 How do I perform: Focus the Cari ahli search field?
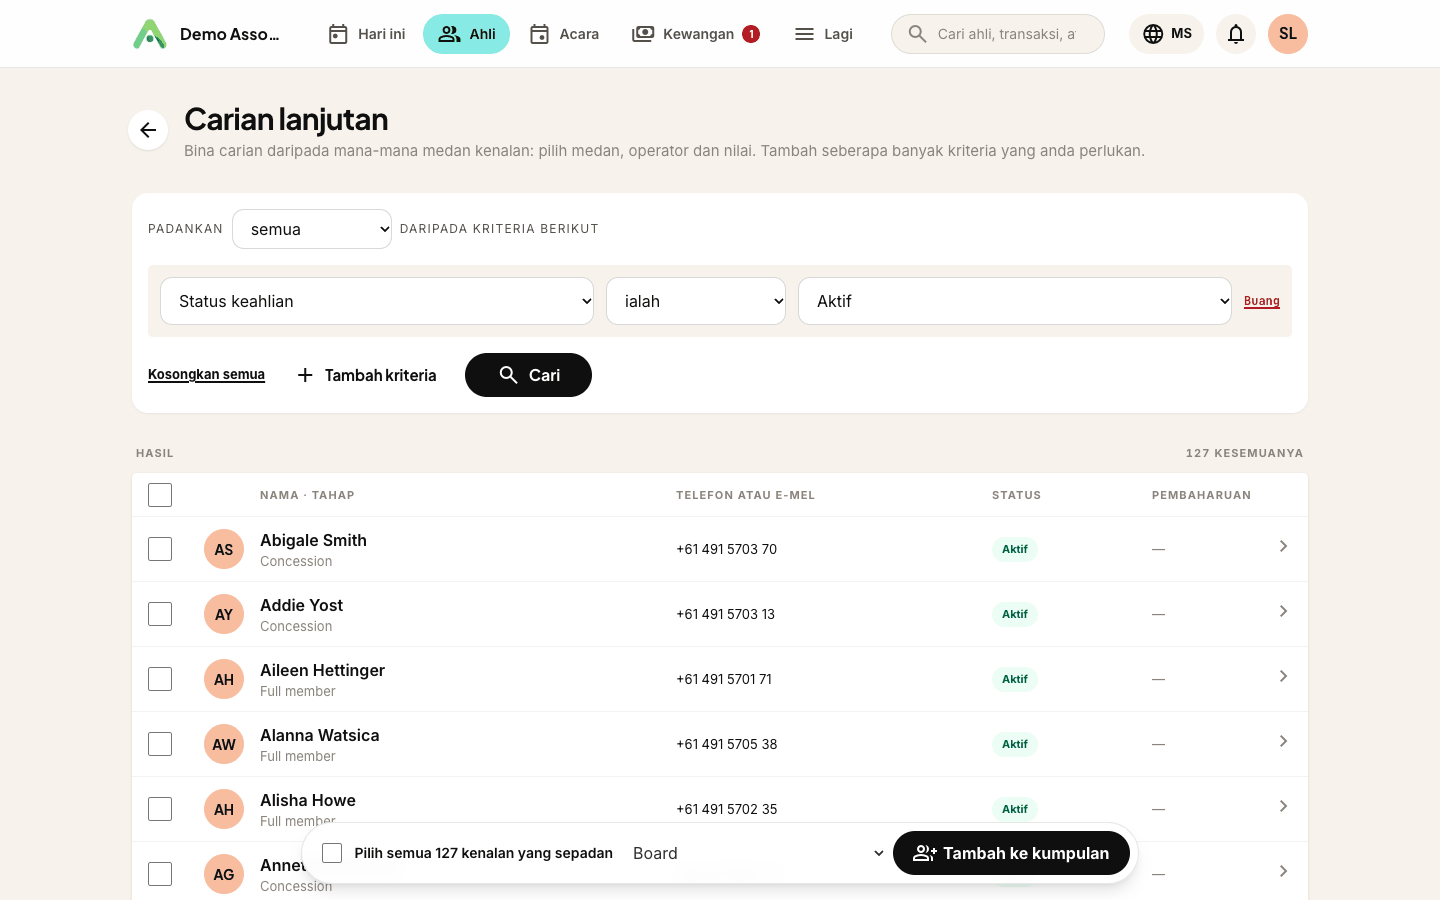[x=998, y=34]
